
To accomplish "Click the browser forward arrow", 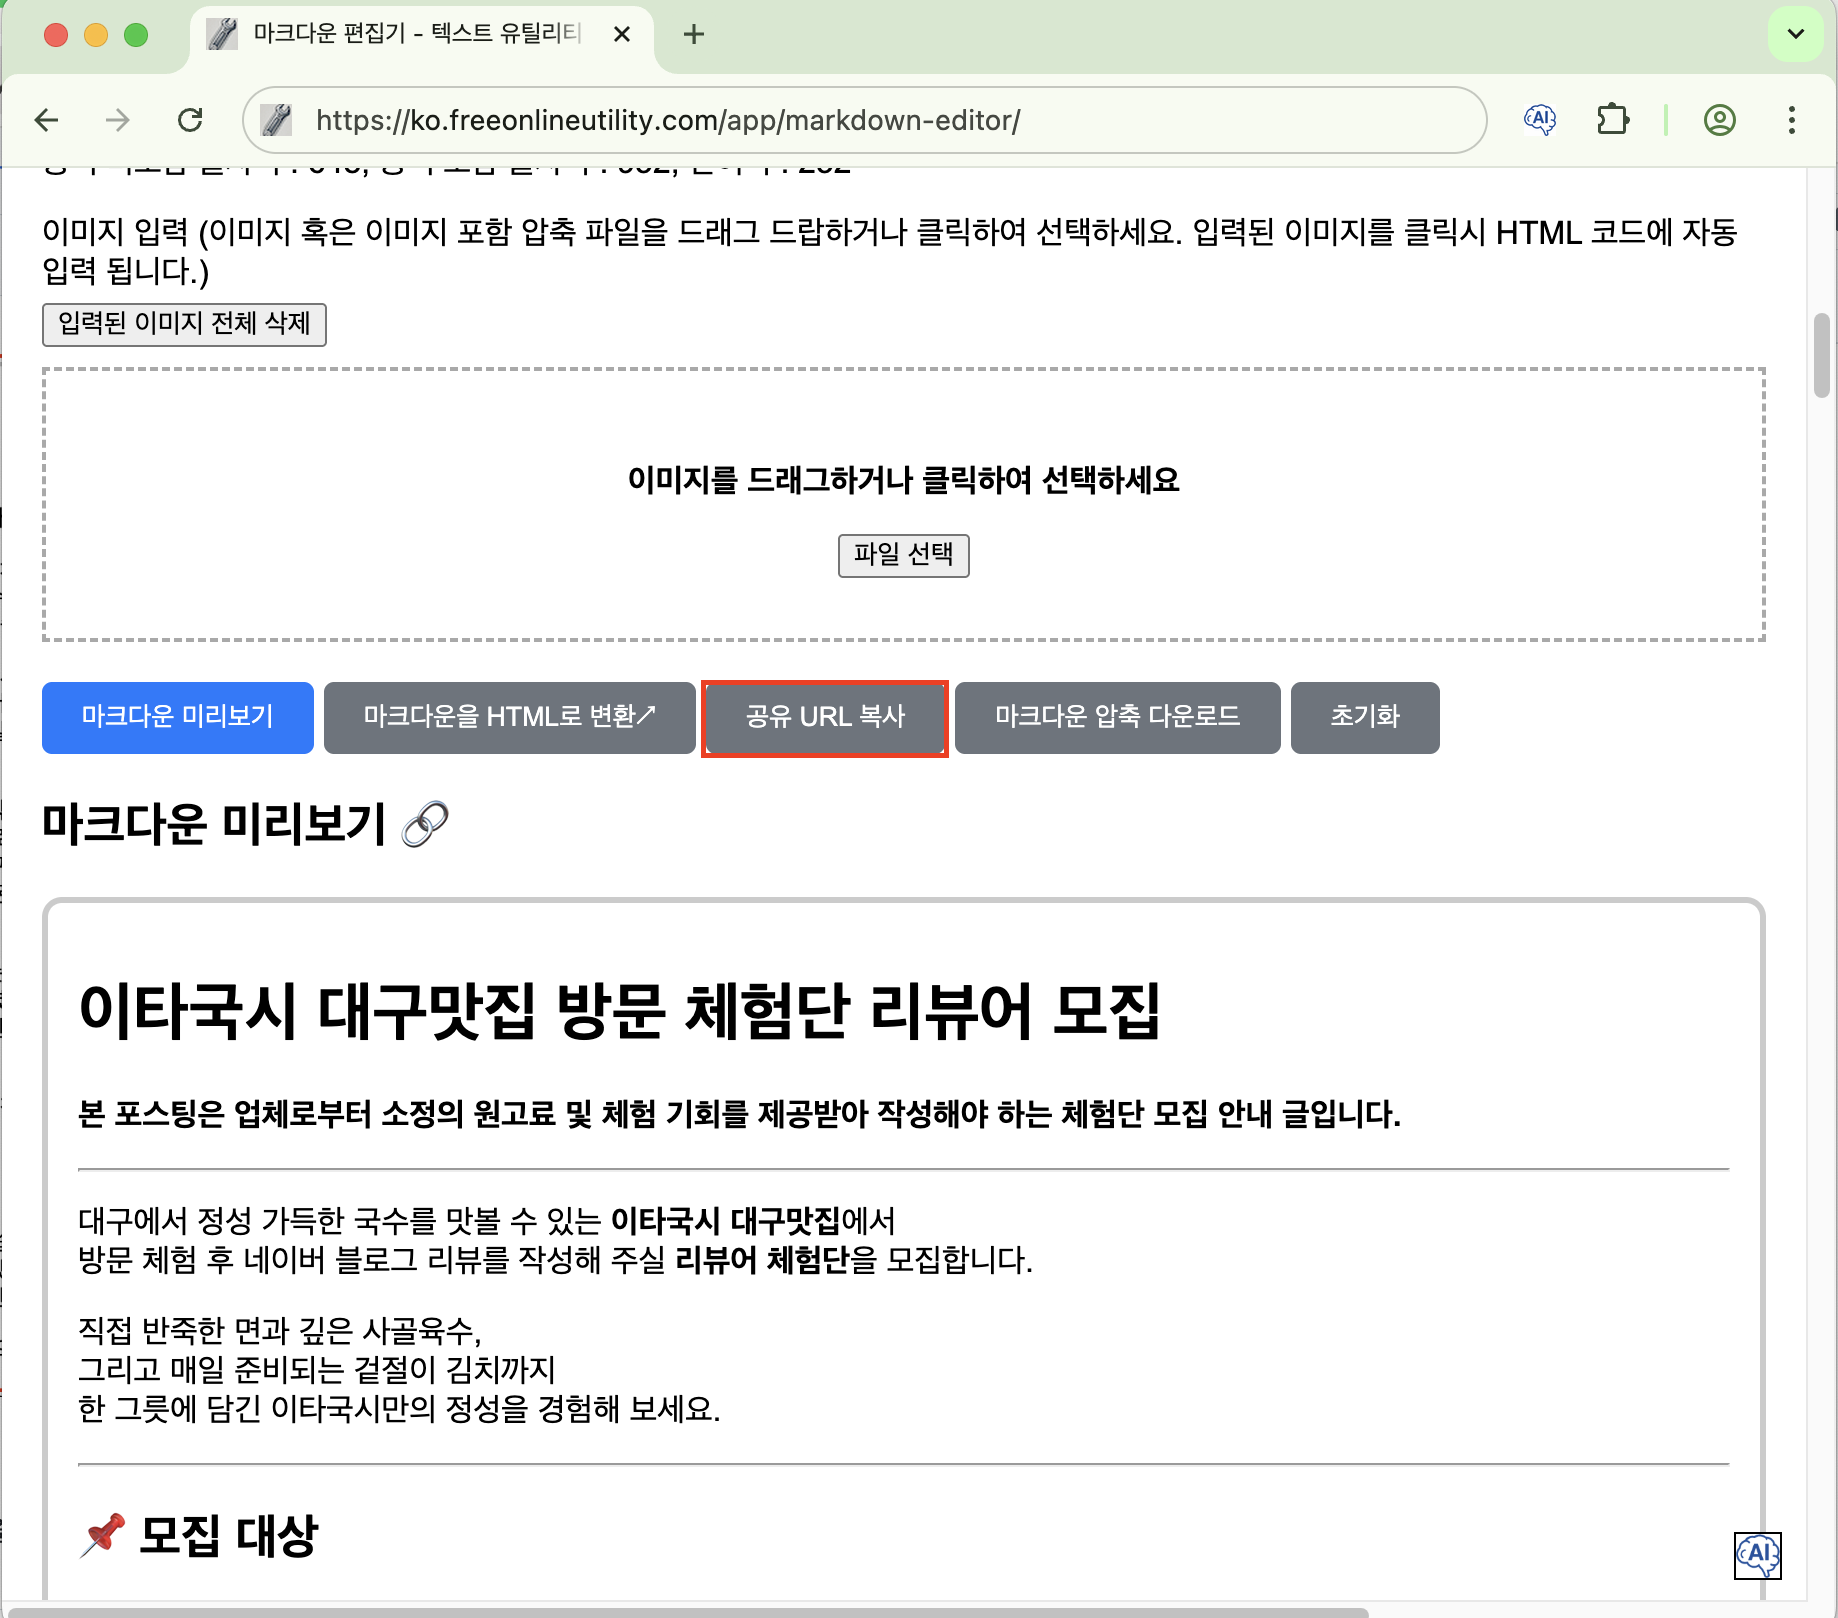I will click(118, 121).
